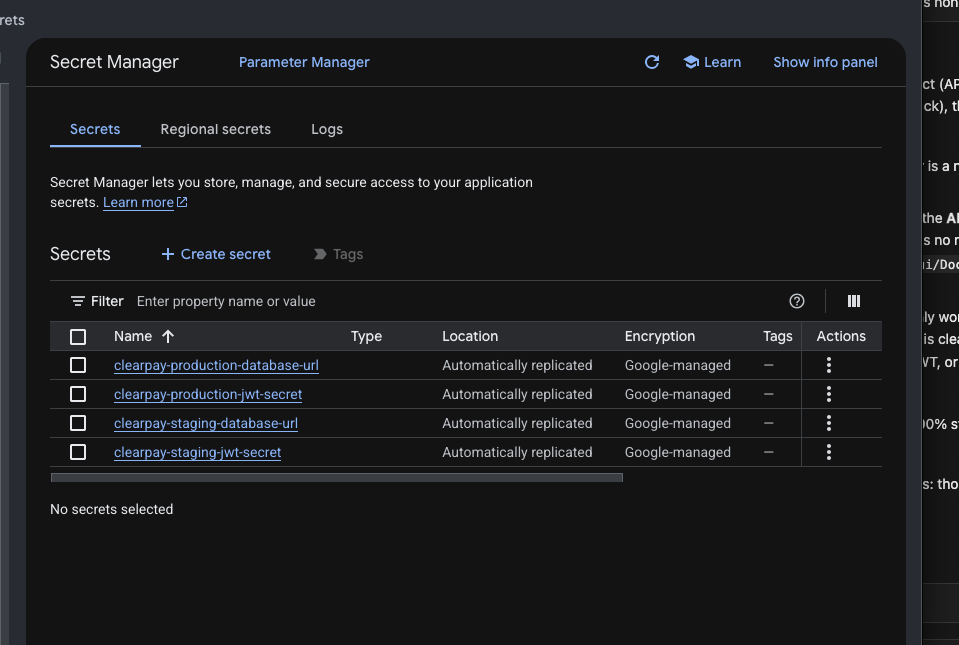The height and width of the screenshot is (645, 959).
Task: Open clearpay-production-jwt-secret secret
Action: (x=208, y=394)
